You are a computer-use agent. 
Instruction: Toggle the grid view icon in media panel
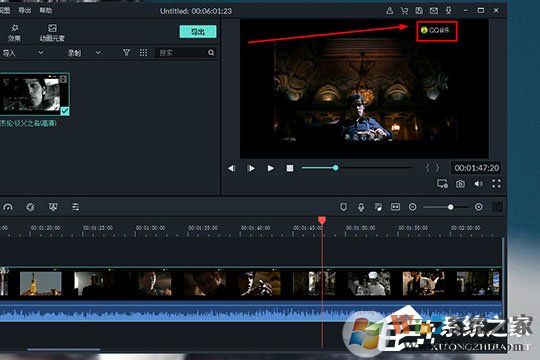coord(143,52)
